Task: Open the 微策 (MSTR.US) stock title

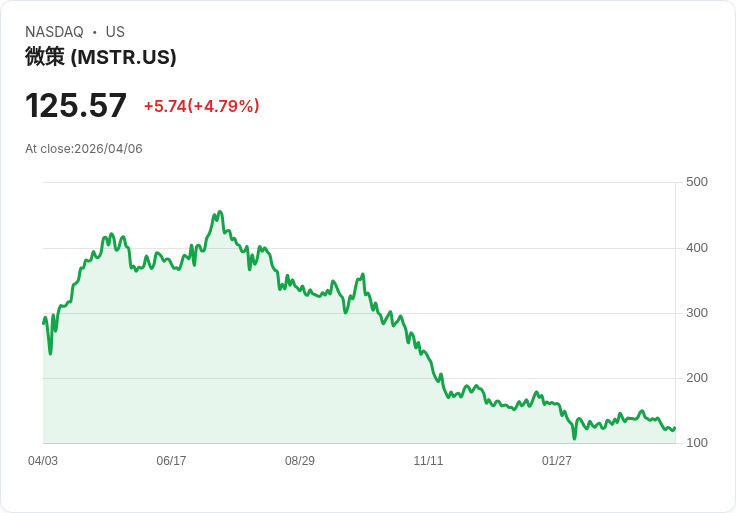Action: click(x=100, y=57)
